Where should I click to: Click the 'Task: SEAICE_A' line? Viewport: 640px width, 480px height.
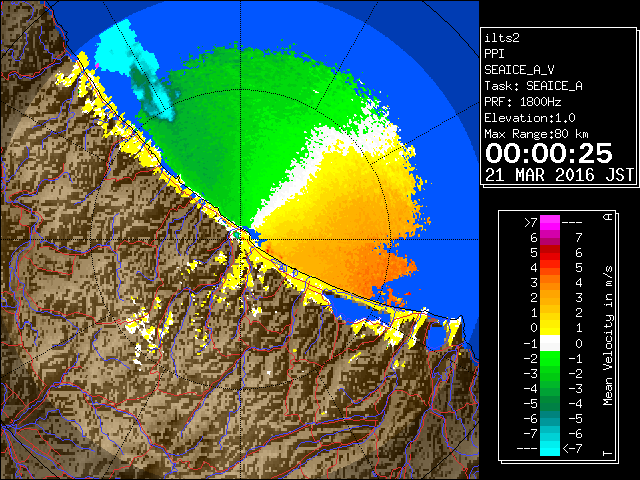(533, 86)
